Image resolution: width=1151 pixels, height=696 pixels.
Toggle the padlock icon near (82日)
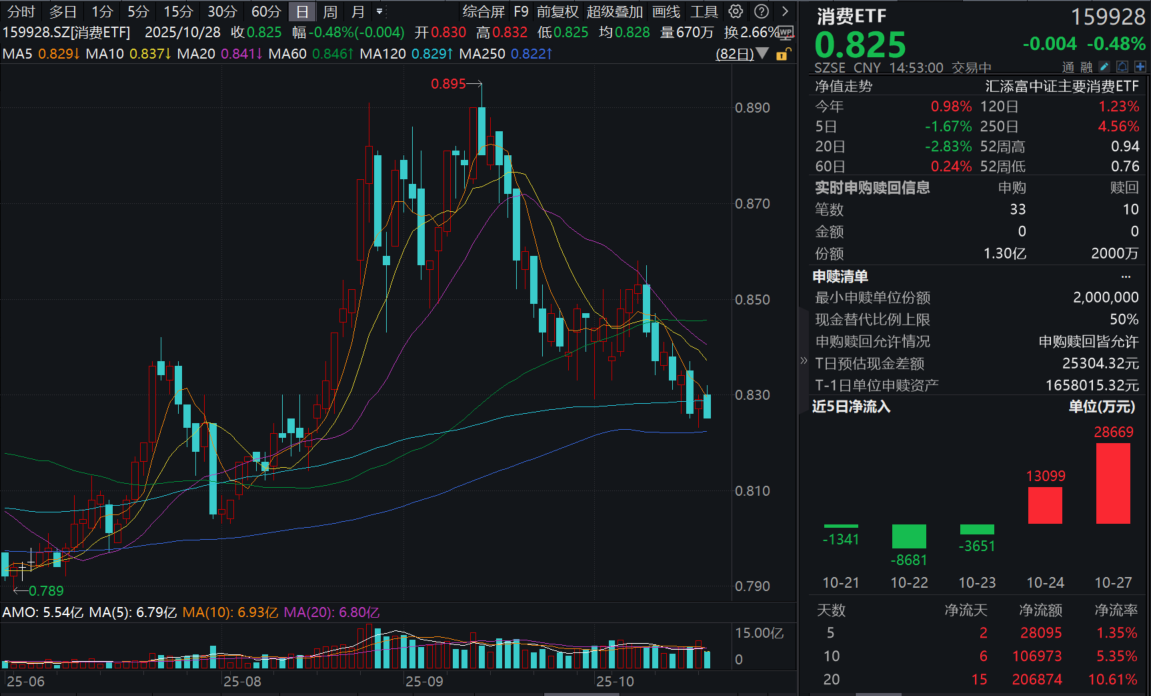point(782,57)
